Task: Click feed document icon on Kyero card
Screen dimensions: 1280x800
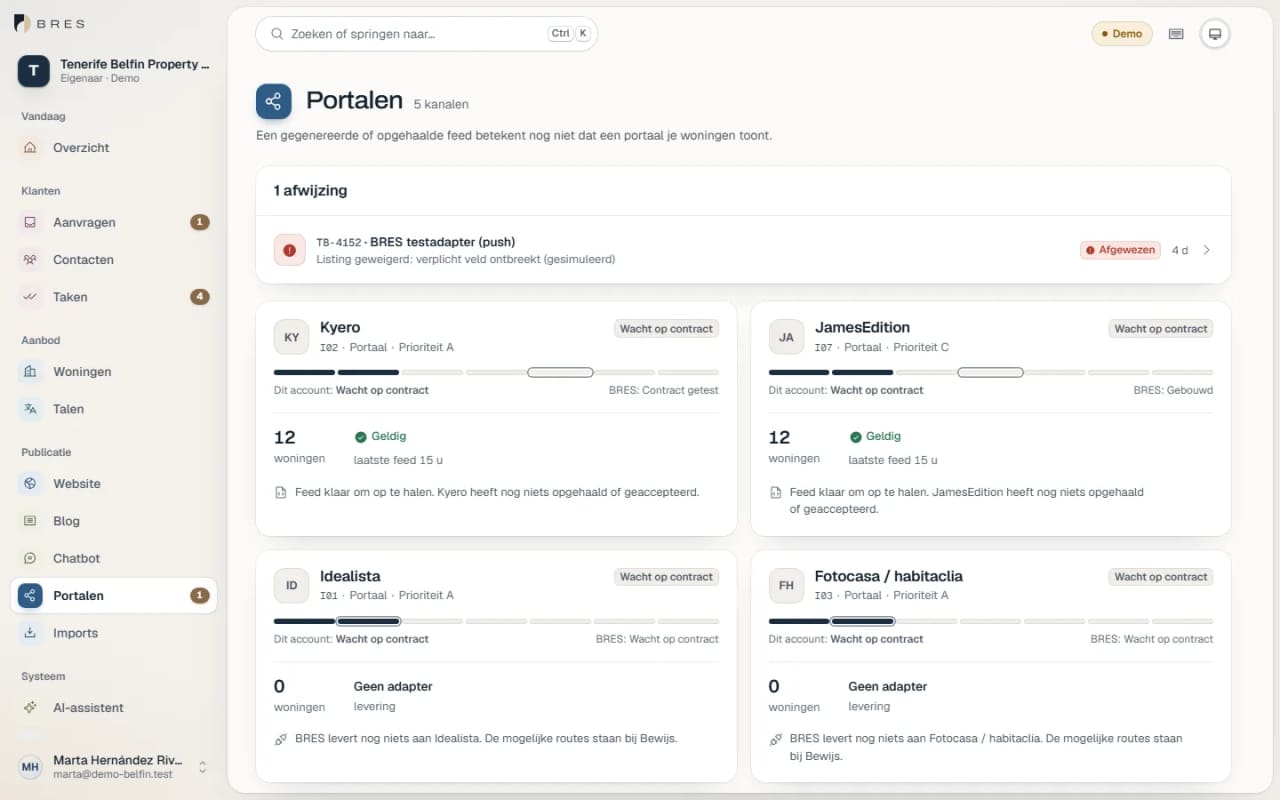Action: 281,492
